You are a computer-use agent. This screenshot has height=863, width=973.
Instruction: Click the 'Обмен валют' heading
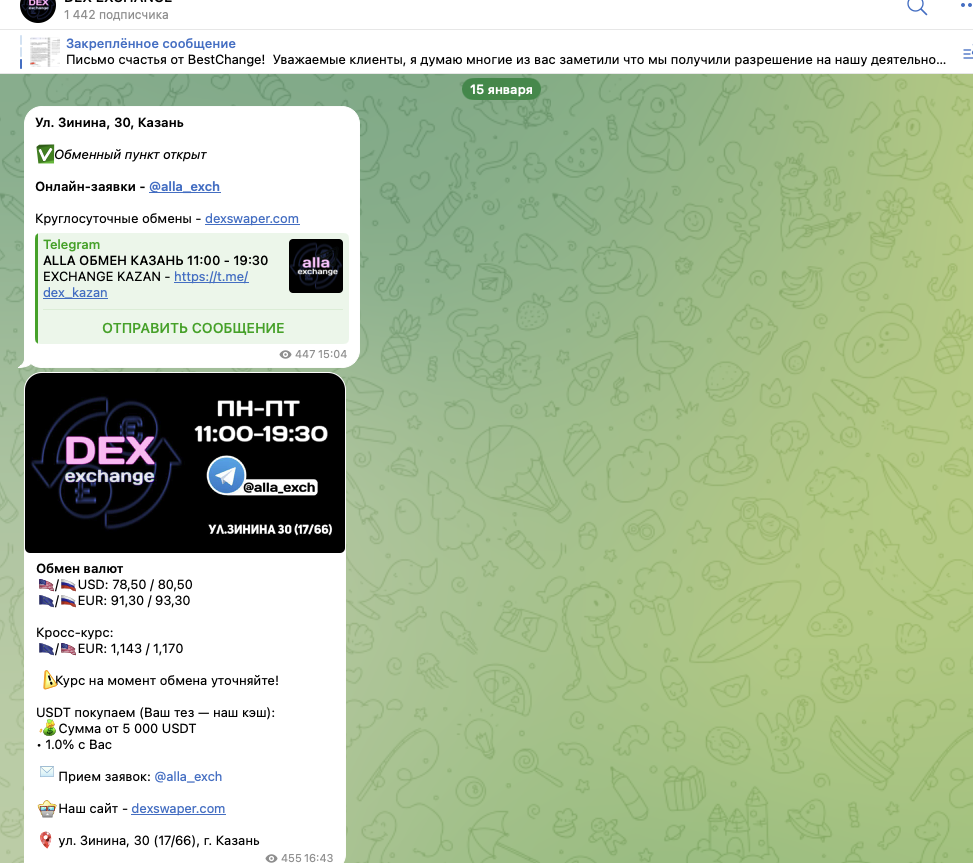tap(79, 568)
